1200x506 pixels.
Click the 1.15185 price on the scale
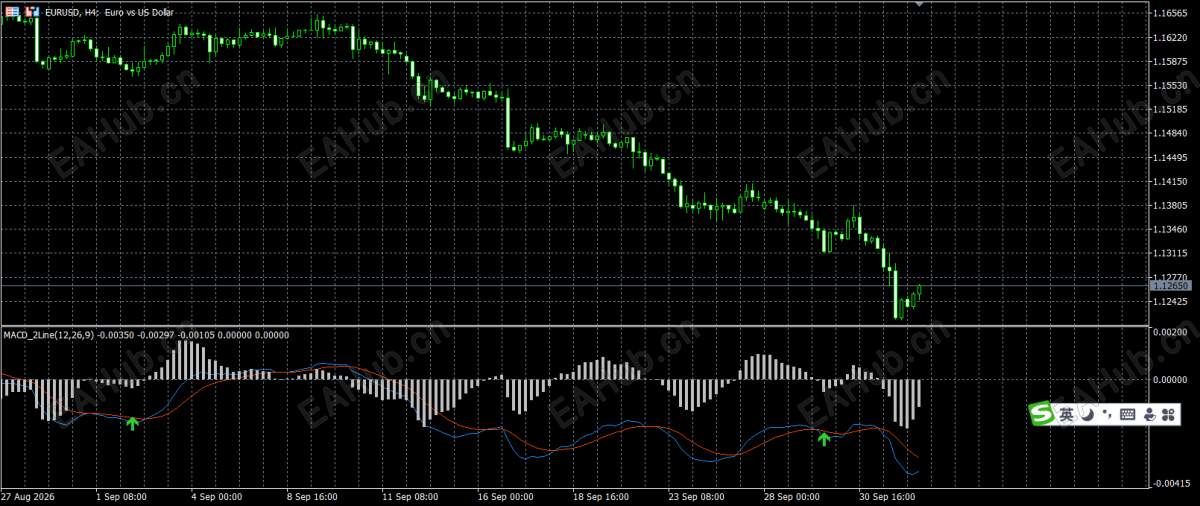click(x=1171, y=110)
